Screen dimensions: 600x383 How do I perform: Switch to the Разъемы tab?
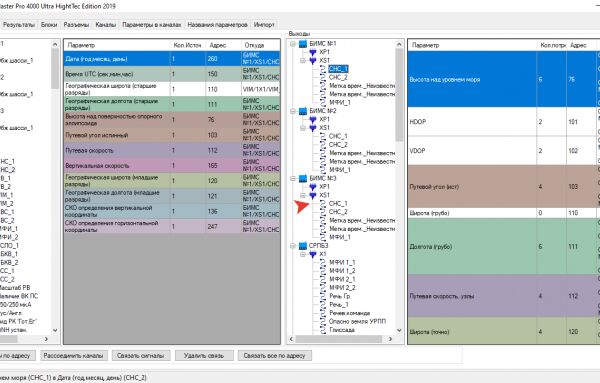(76, 24)
